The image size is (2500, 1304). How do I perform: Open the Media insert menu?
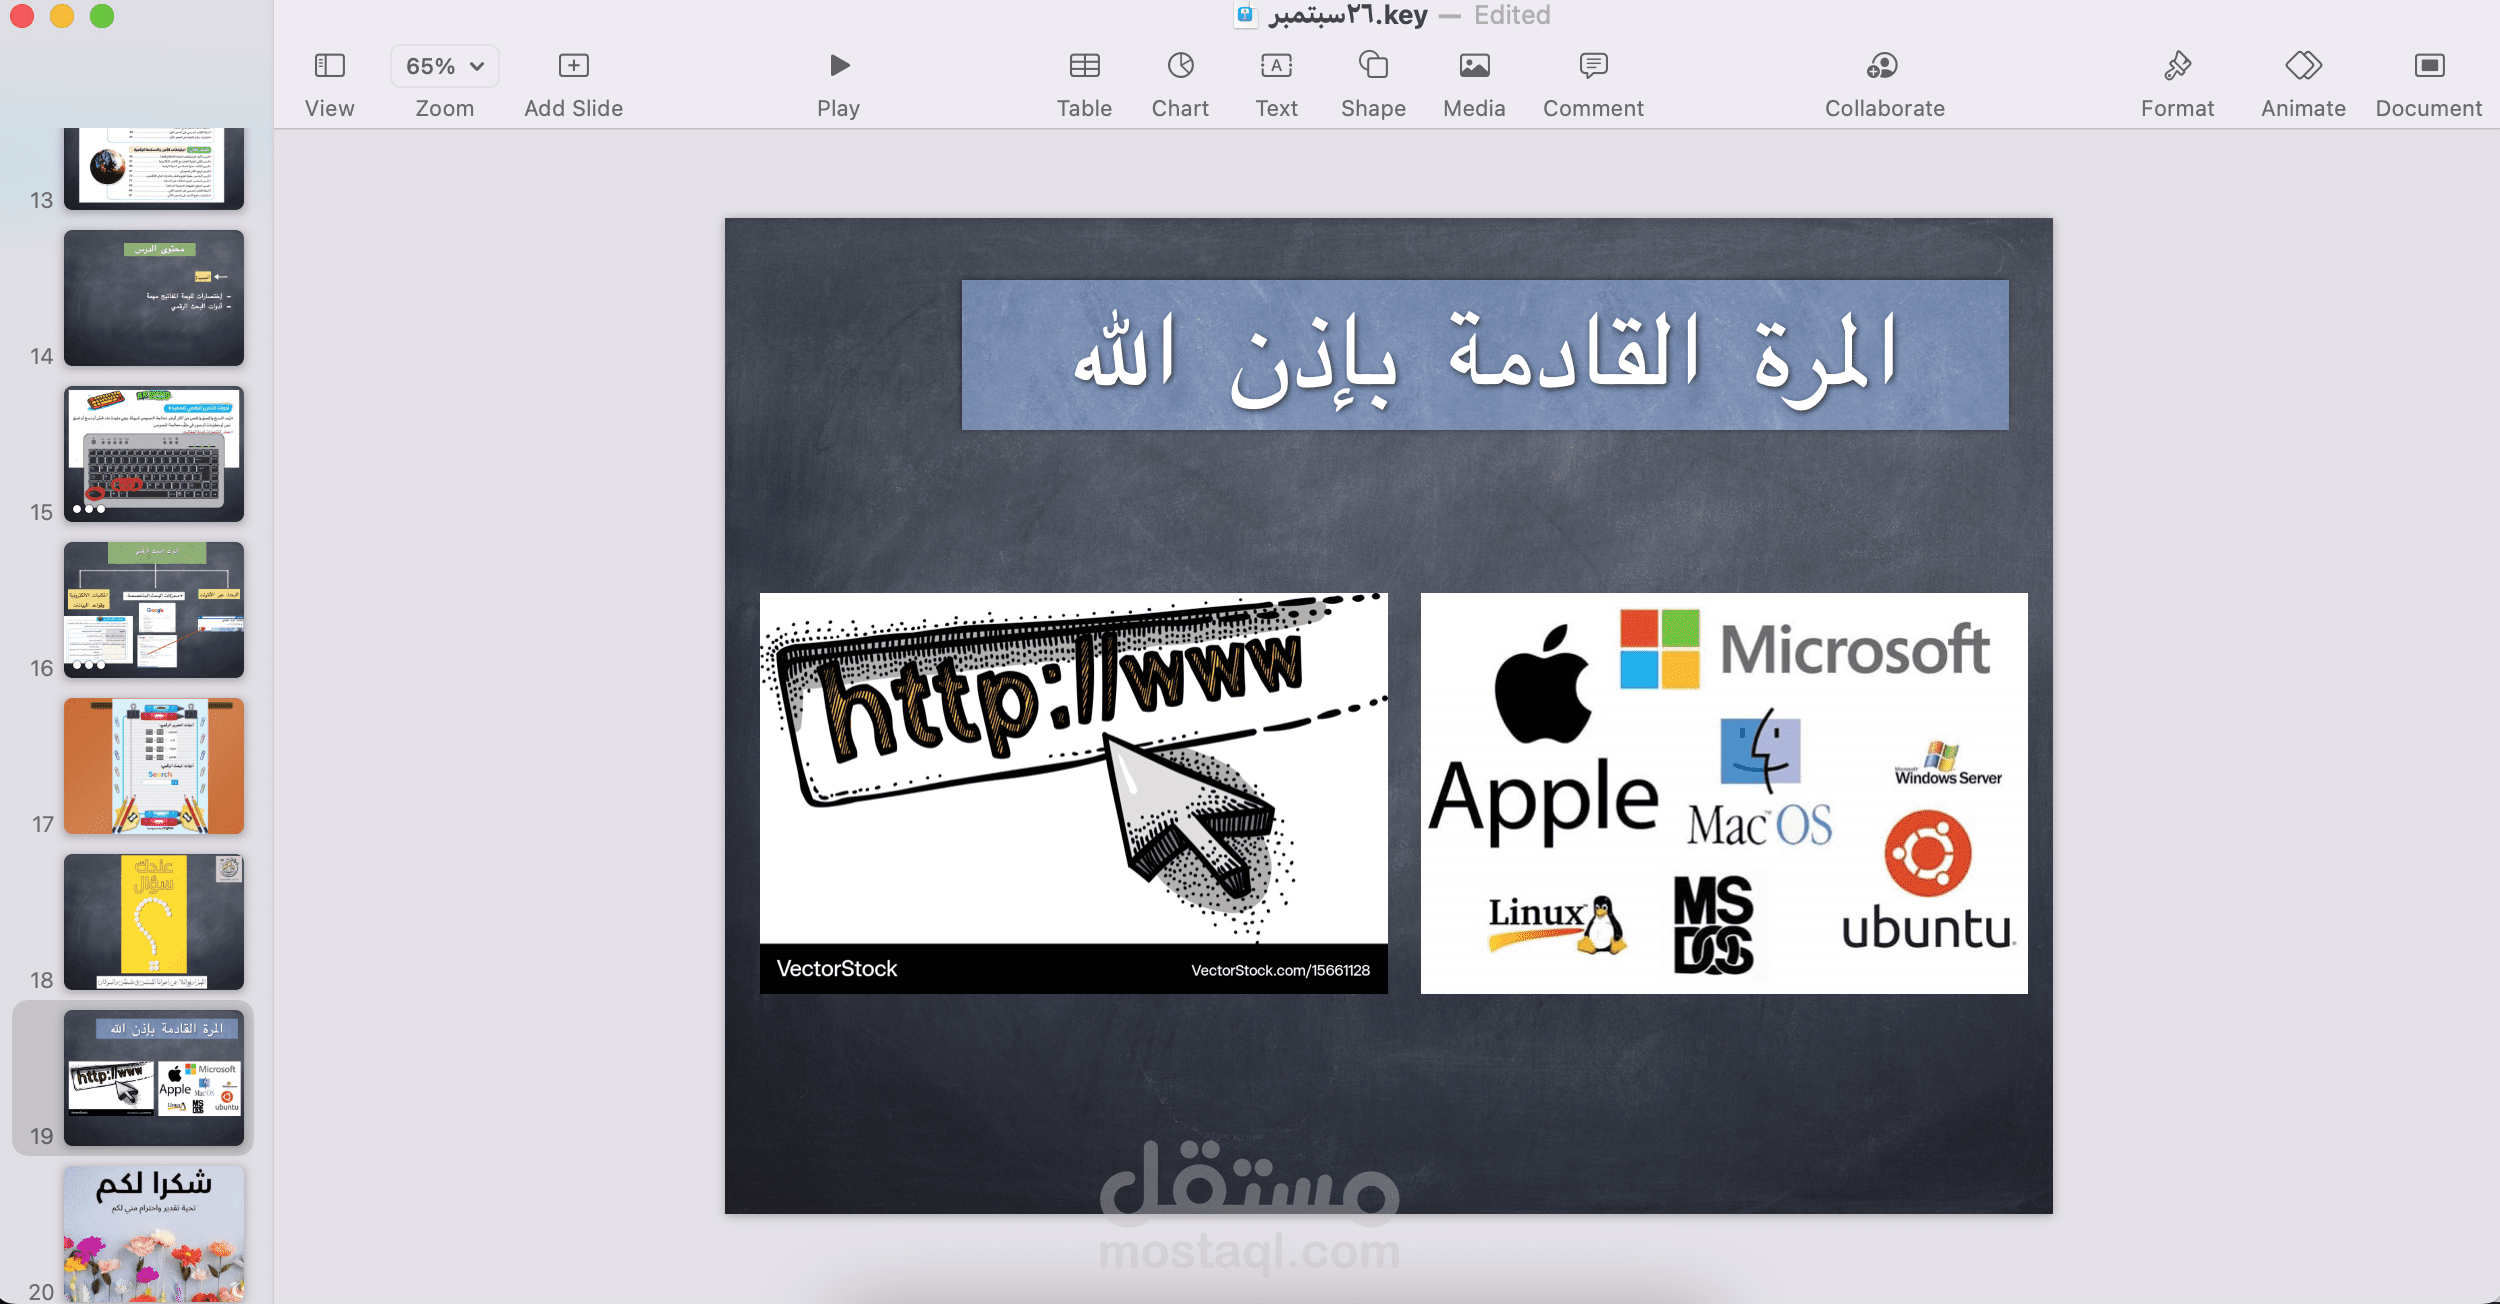pyautogui.click(x=1474, y=66)
